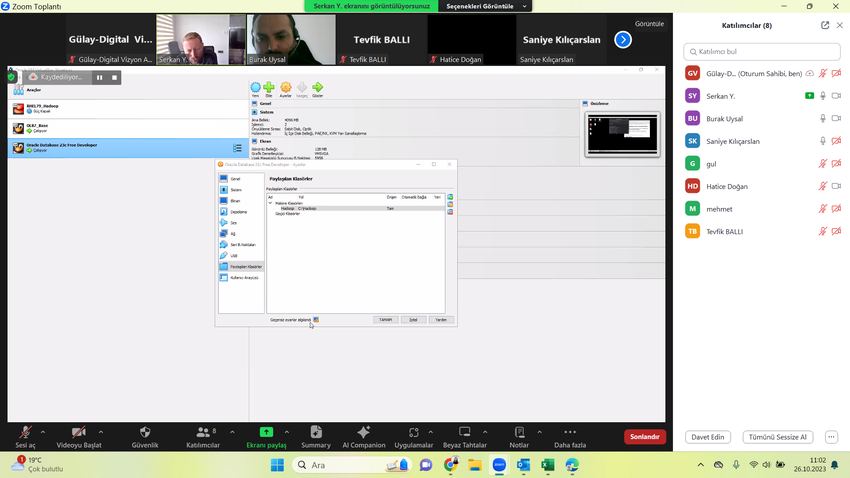The width and height of the screenshot is (850, 478).
Task: Toggle microphone for Serkan Y. in participant list
Action: pos(822,96)
